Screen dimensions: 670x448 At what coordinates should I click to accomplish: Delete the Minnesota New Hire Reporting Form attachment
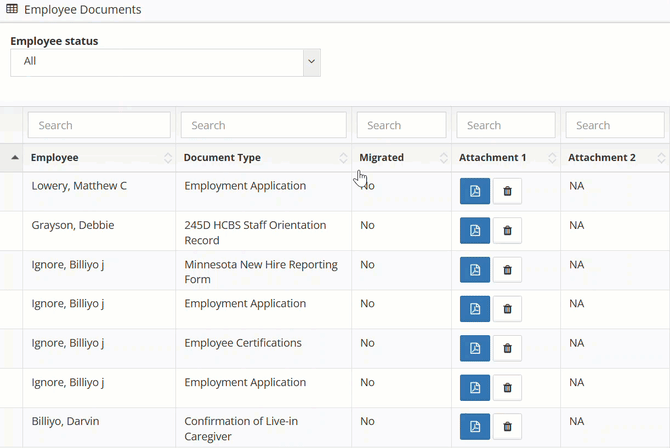pos(507,269)
